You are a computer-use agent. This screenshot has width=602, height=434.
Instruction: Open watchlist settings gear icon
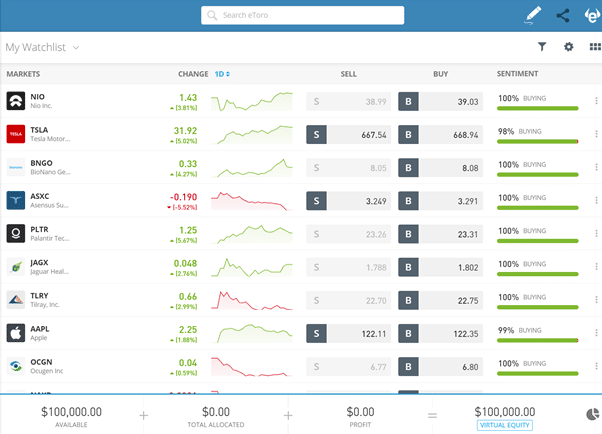pos(569,47)
